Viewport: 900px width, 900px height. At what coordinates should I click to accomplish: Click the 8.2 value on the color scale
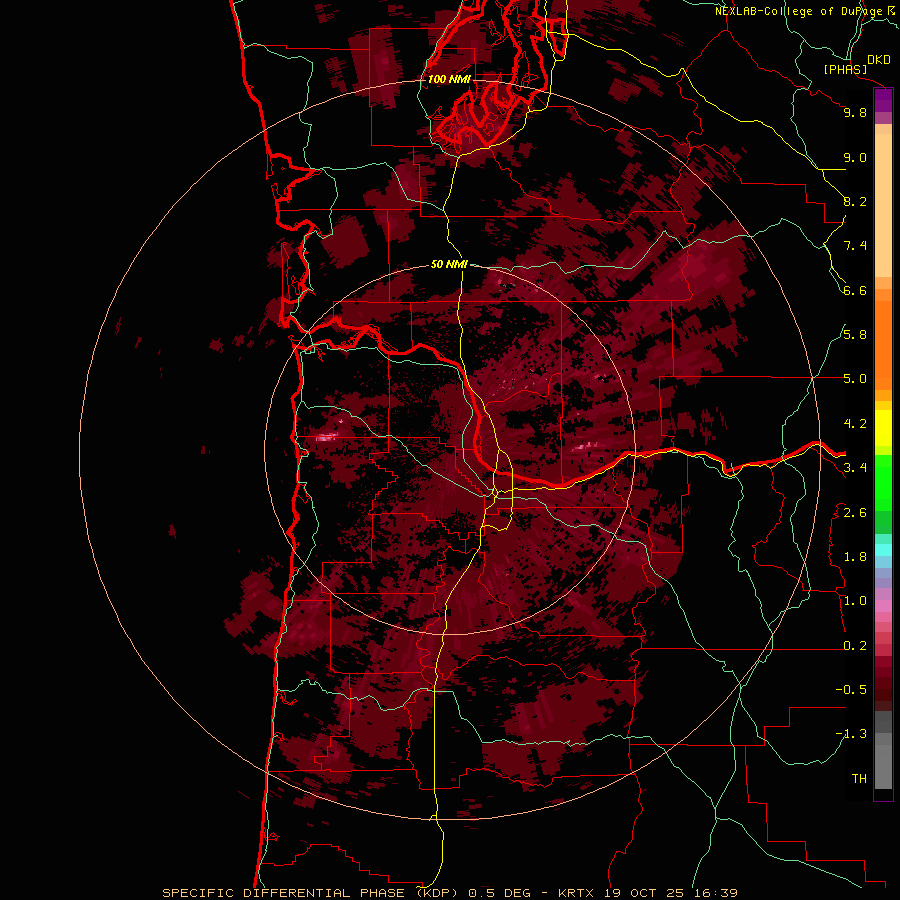coord(855,201)
